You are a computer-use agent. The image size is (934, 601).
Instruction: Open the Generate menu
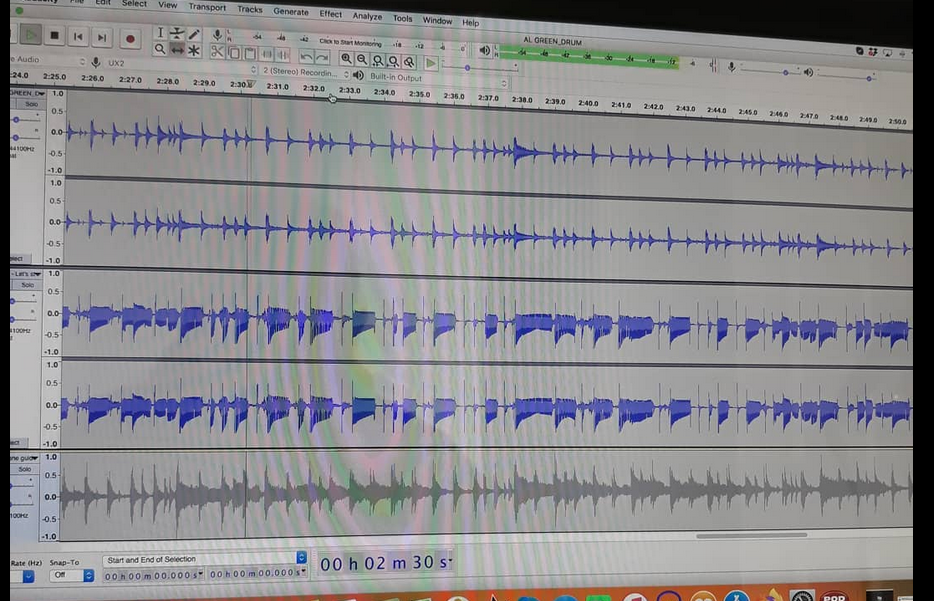pyautogui.click(x=291, y=11)
